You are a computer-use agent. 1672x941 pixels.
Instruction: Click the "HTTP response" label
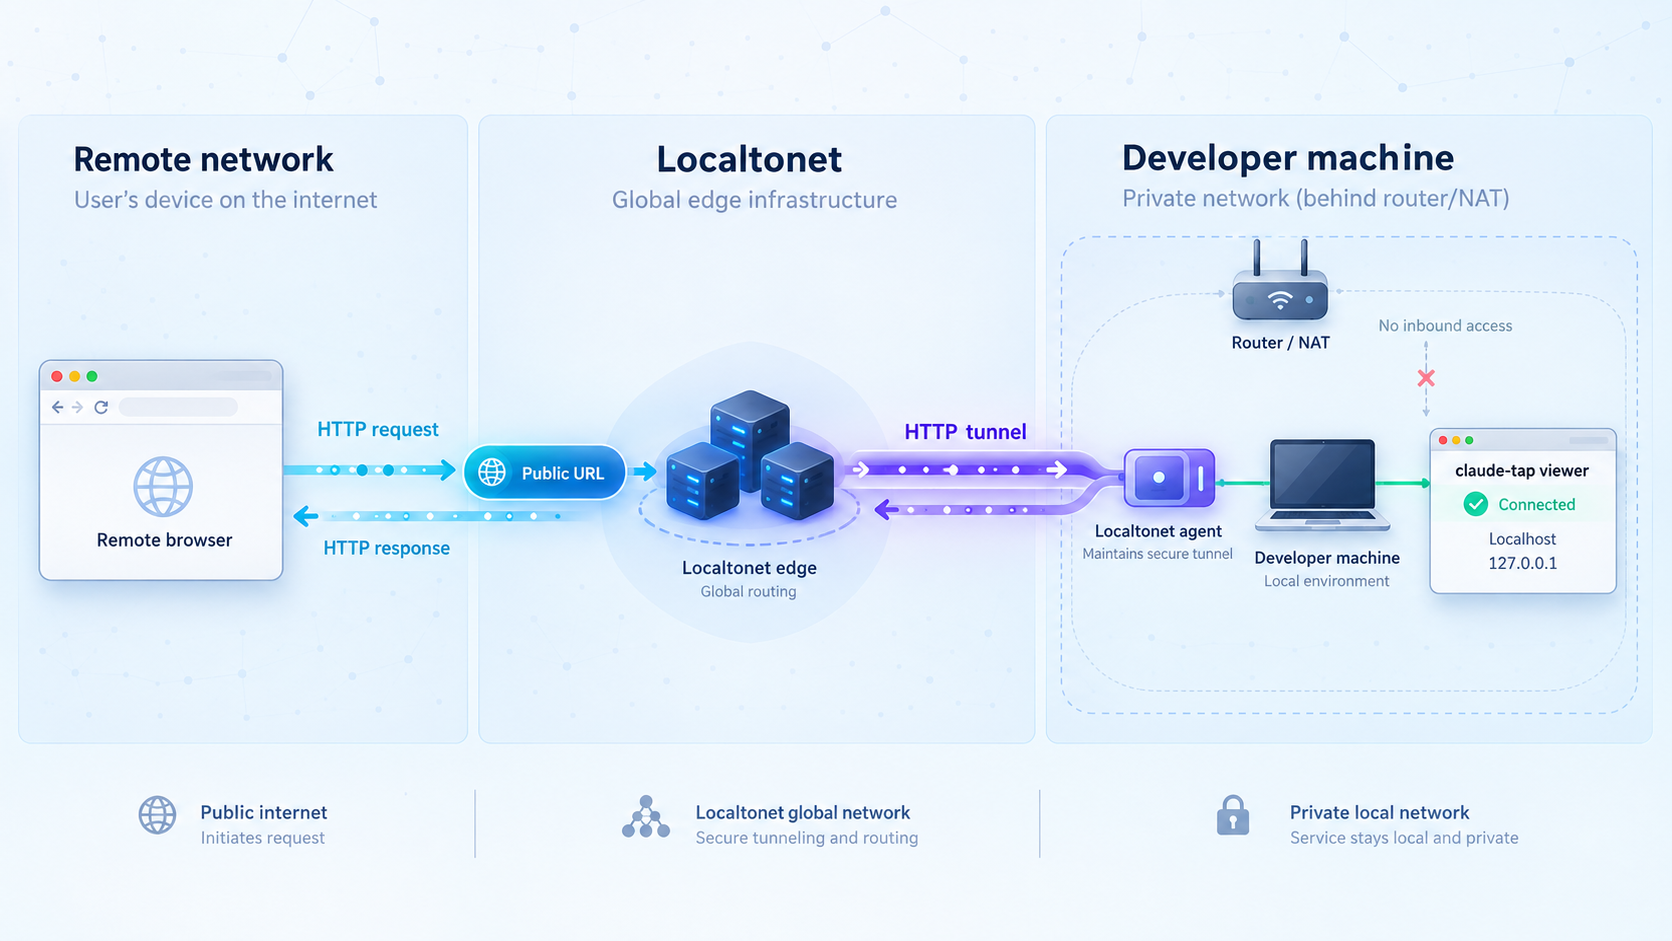point(386,548)
